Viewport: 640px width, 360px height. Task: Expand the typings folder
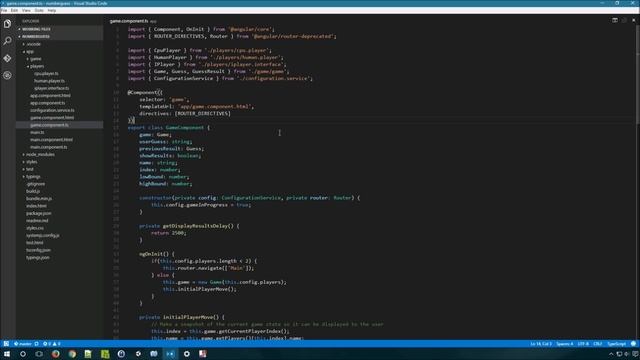(x=33, y=176)
